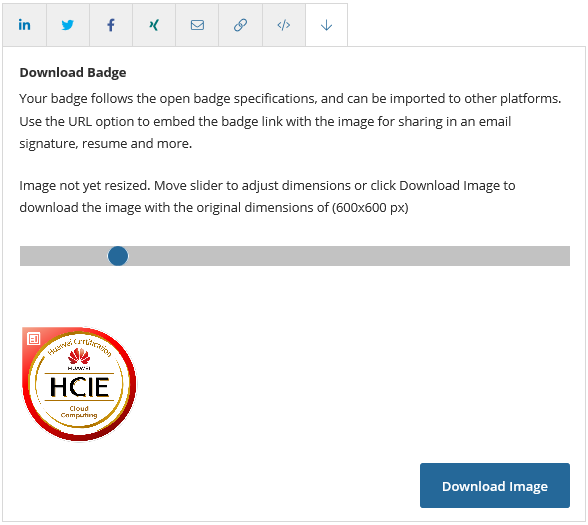Click the blue slider handle
The width and height of the screenshot is (588, 525).
118,256
